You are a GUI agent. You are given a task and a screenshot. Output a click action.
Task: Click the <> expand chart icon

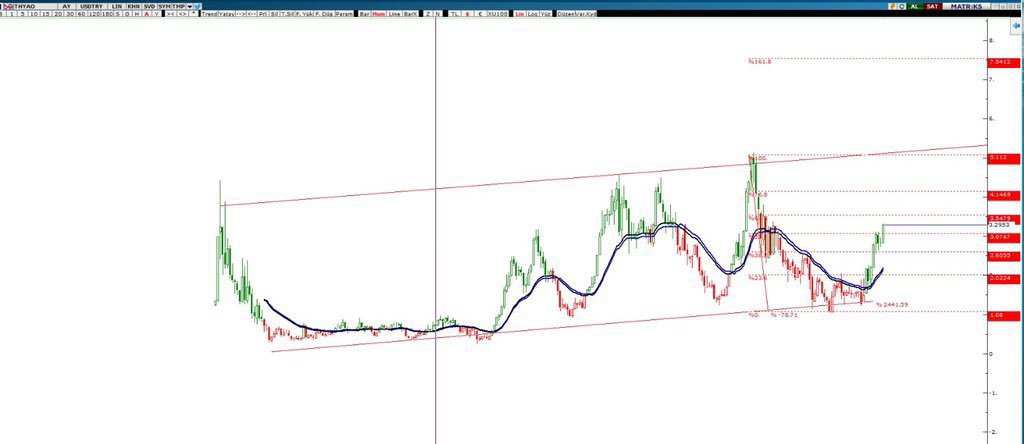182,14
